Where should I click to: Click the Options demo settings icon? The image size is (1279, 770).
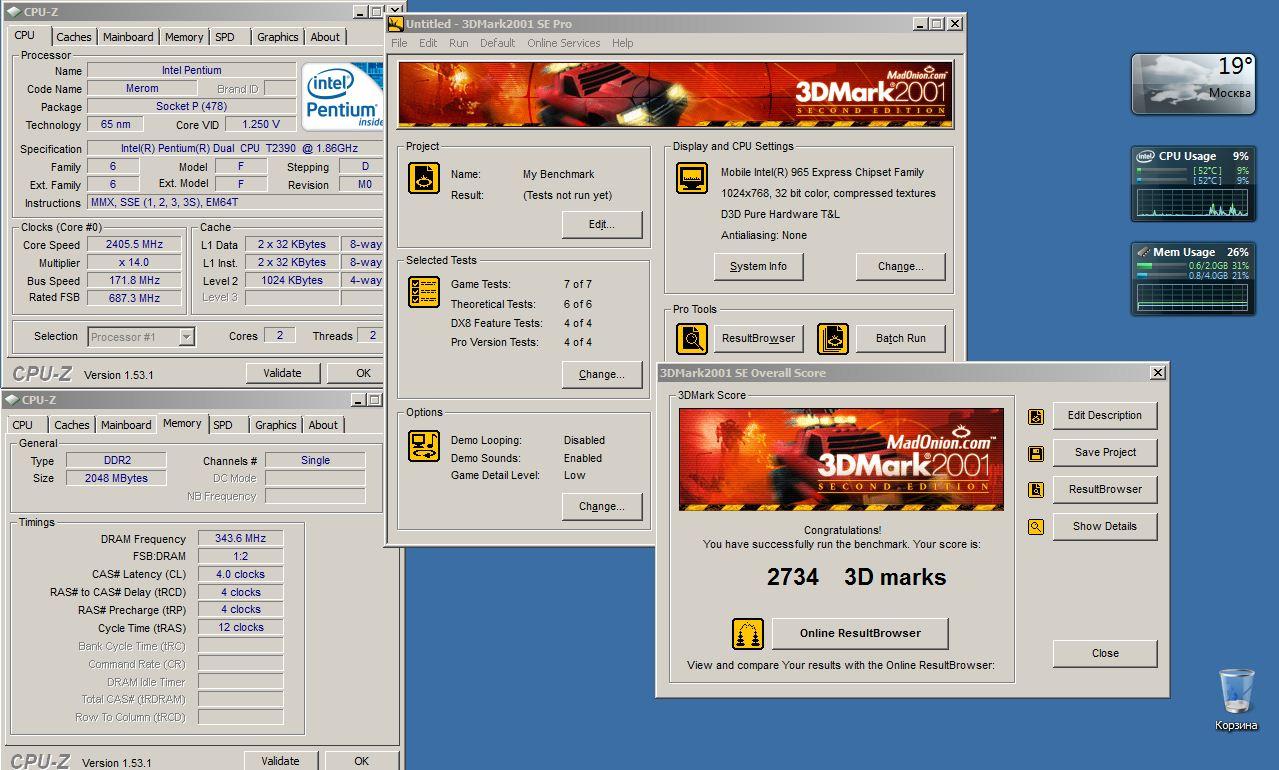coord(424,446)
